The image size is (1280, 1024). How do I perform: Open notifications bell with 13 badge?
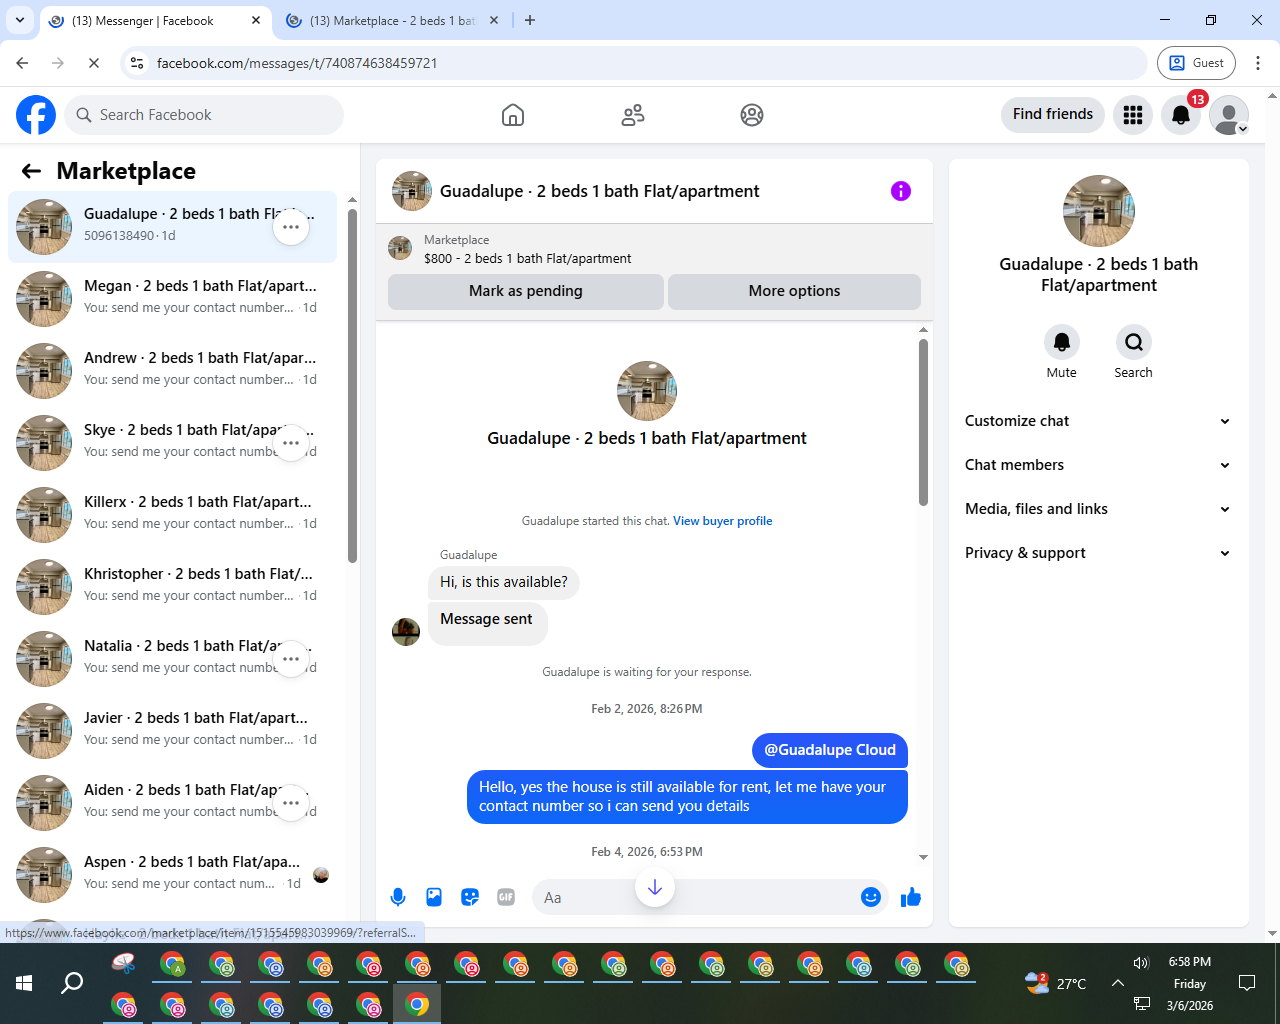[x=1181, y=115]
